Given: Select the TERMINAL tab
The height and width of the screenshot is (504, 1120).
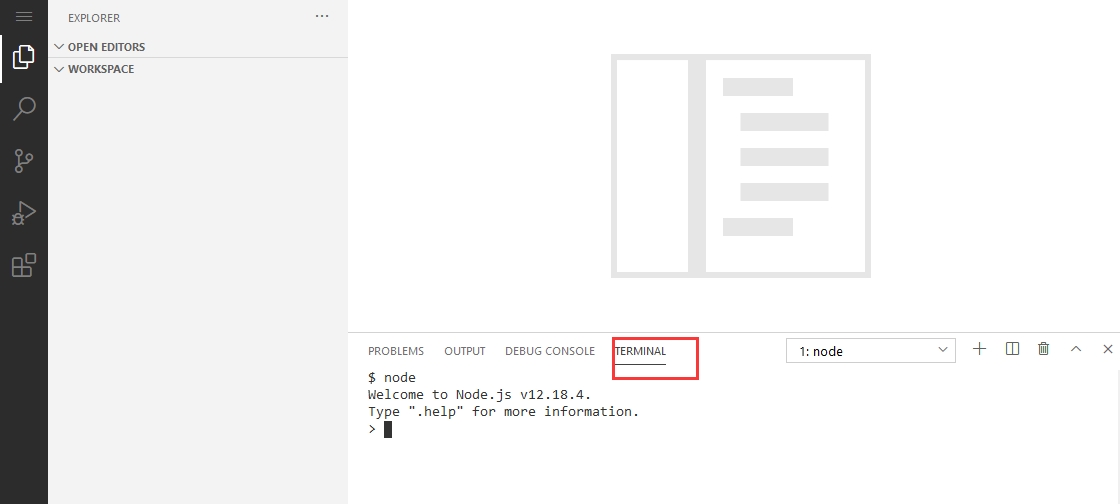Looking at the screenshot, I should pyautogui.click(x=640, y=351).
